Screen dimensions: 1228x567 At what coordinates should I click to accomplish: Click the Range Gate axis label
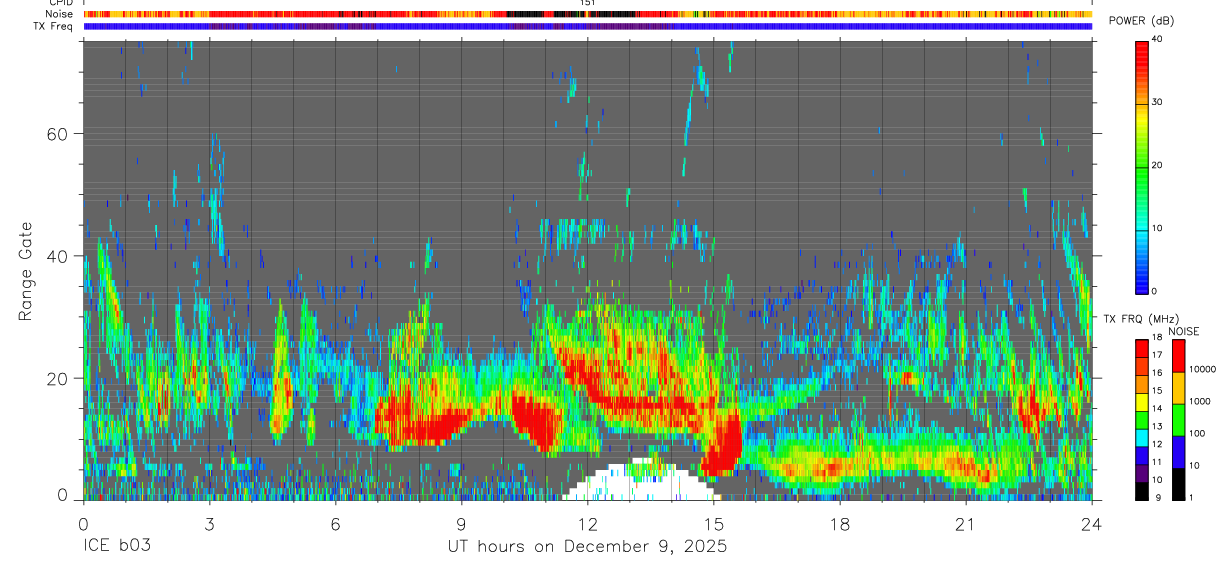24,269
